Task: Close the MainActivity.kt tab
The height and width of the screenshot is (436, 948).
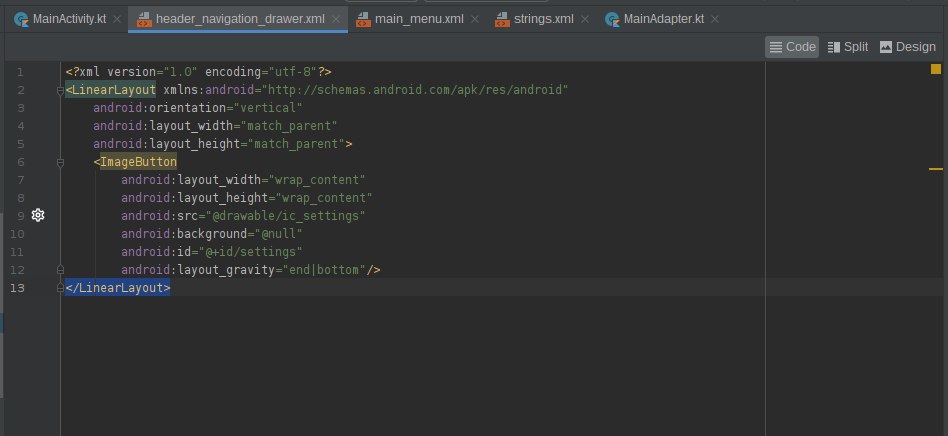Action: (117, 19)
